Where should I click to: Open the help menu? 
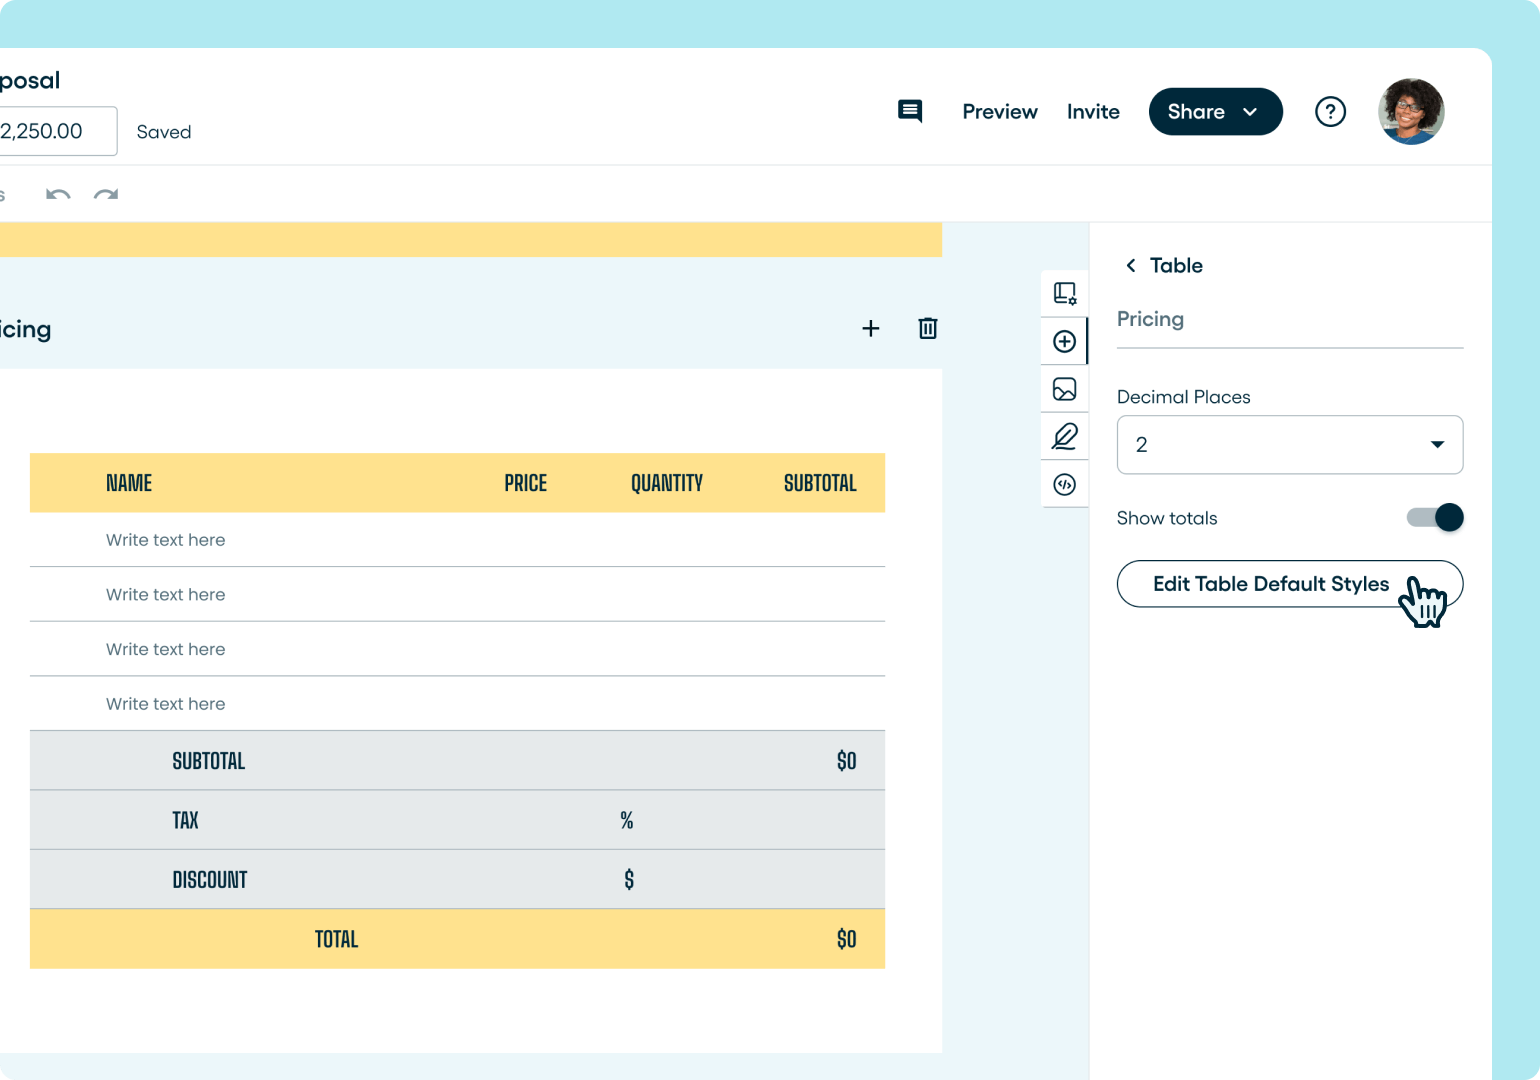pos(1331,111)
